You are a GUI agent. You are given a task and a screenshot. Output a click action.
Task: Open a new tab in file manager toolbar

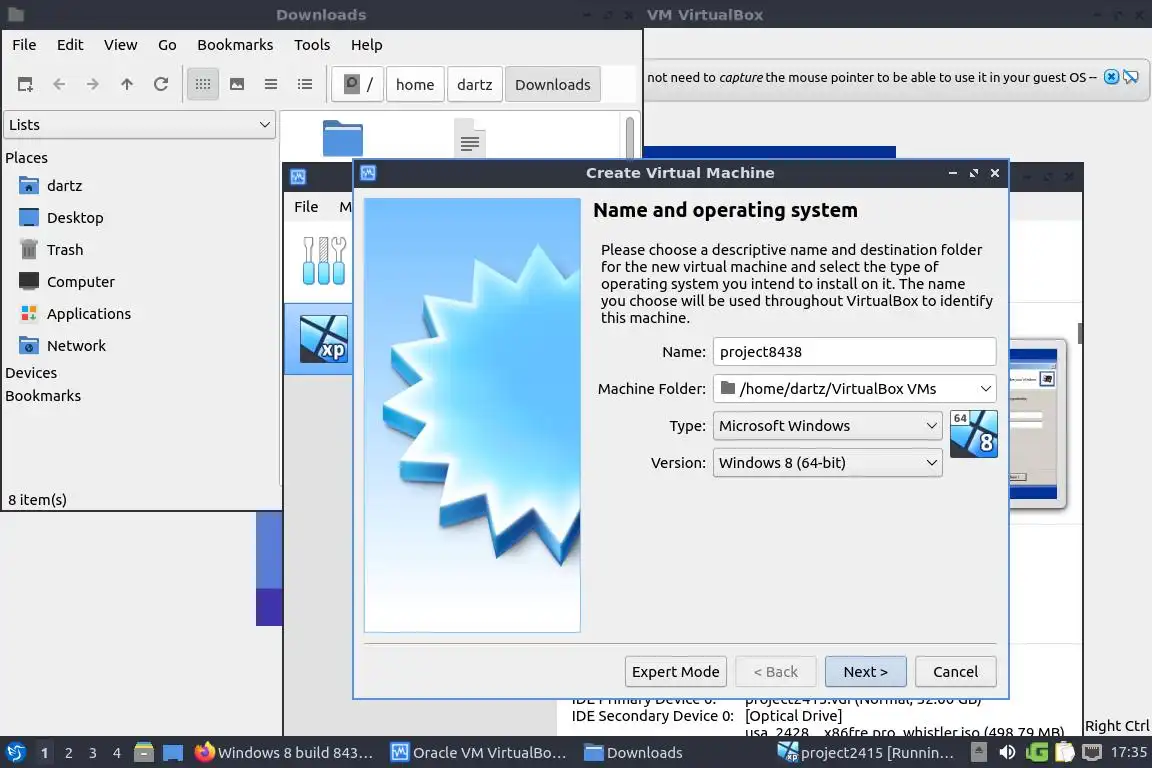25,85
